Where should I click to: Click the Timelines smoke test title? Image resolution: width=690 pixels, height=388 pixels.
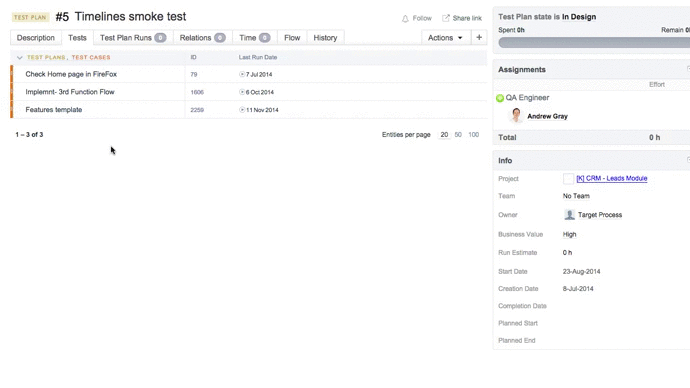coord(130,17)
